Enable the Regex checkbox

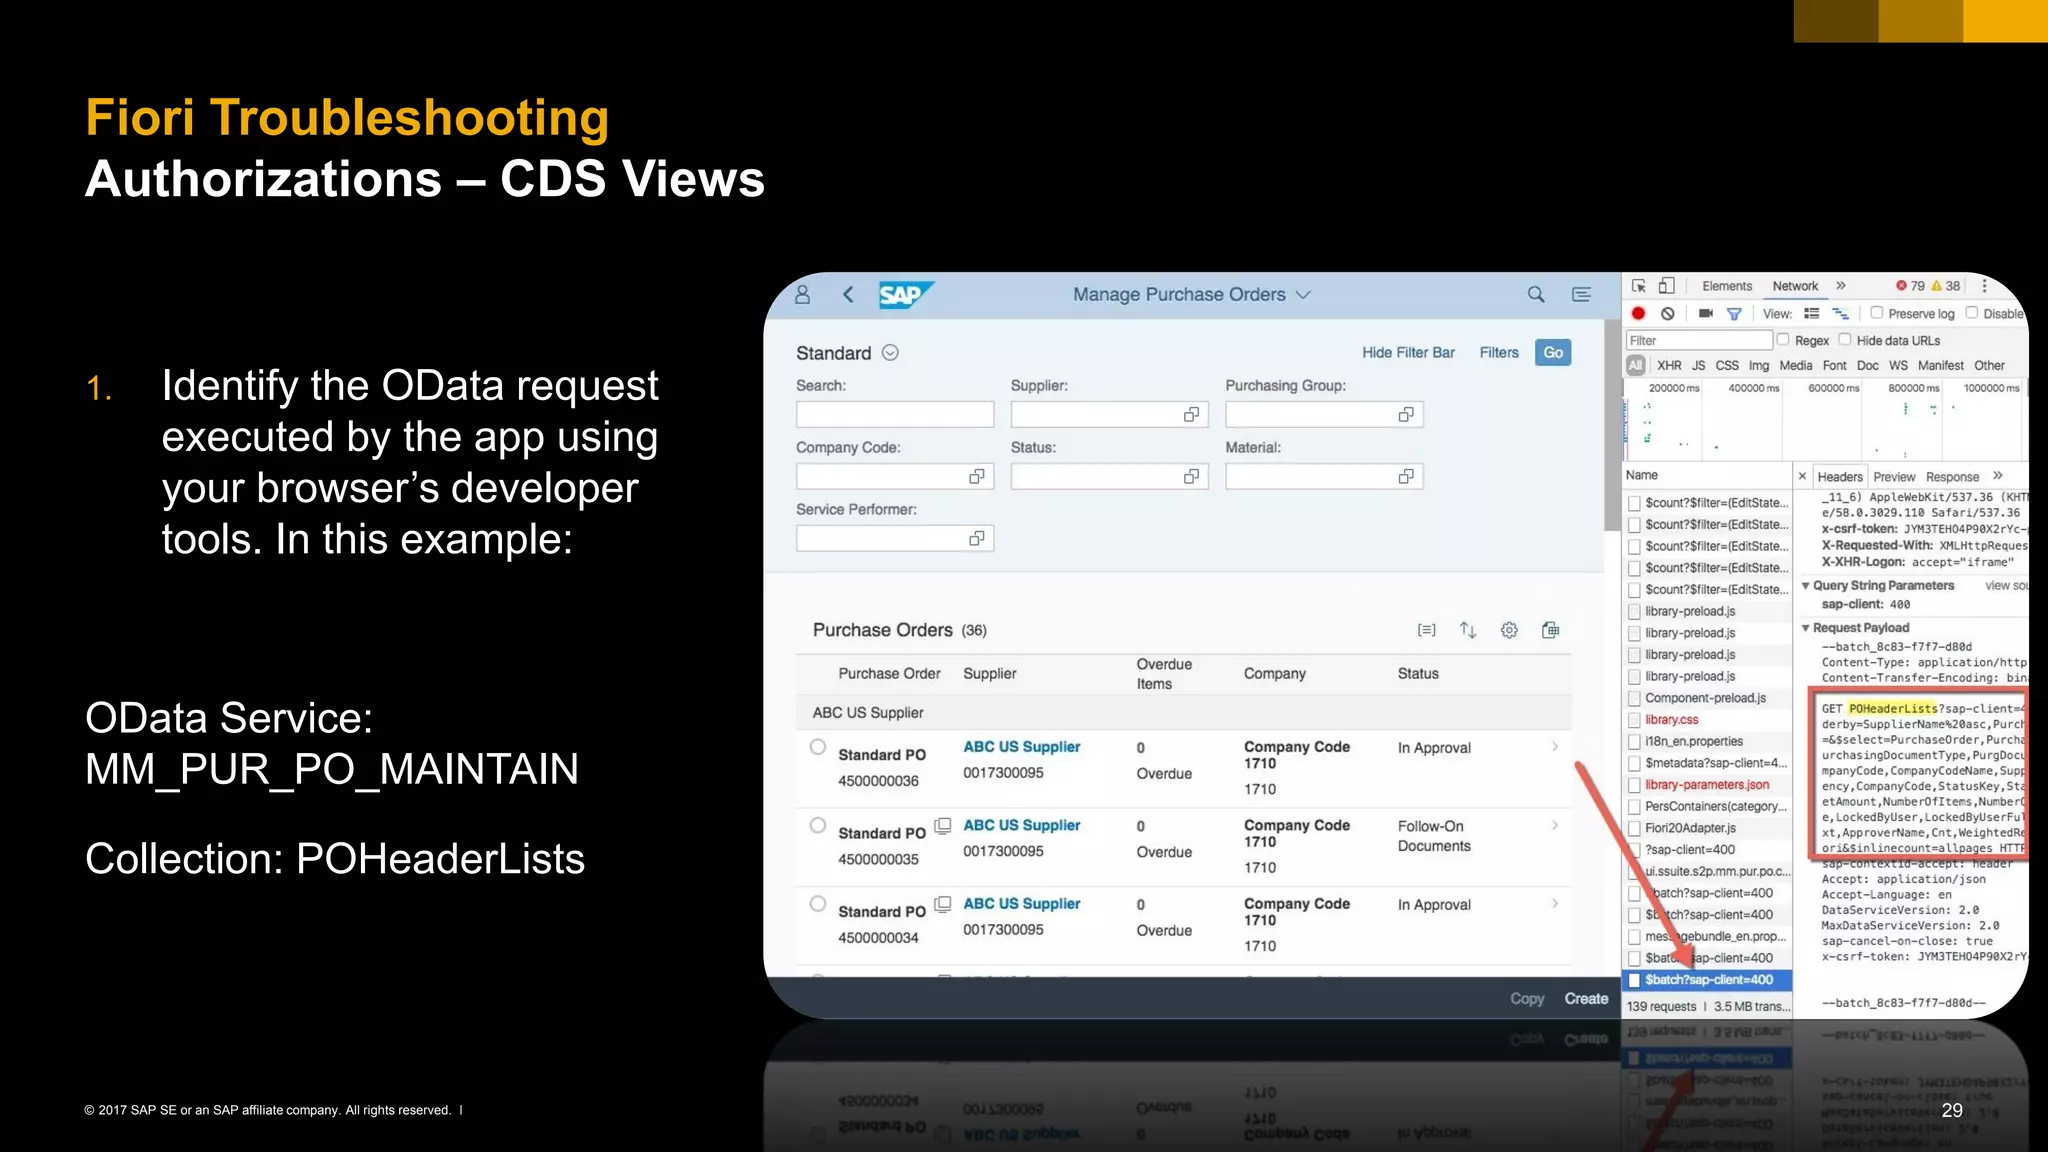click(1783, 340)
